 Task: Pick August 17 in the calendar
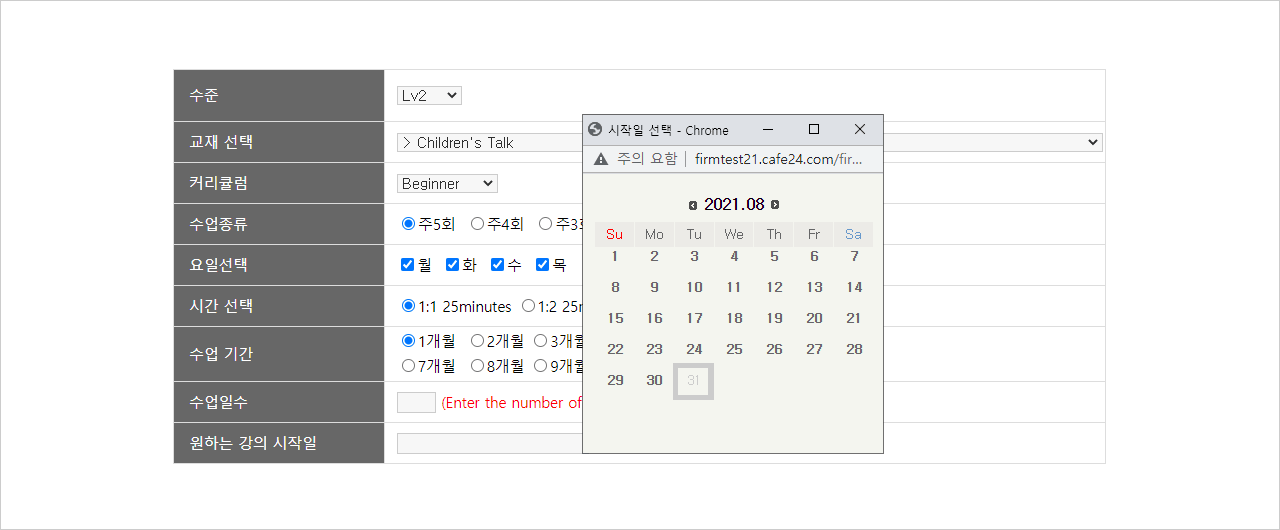tap(694, 319)
